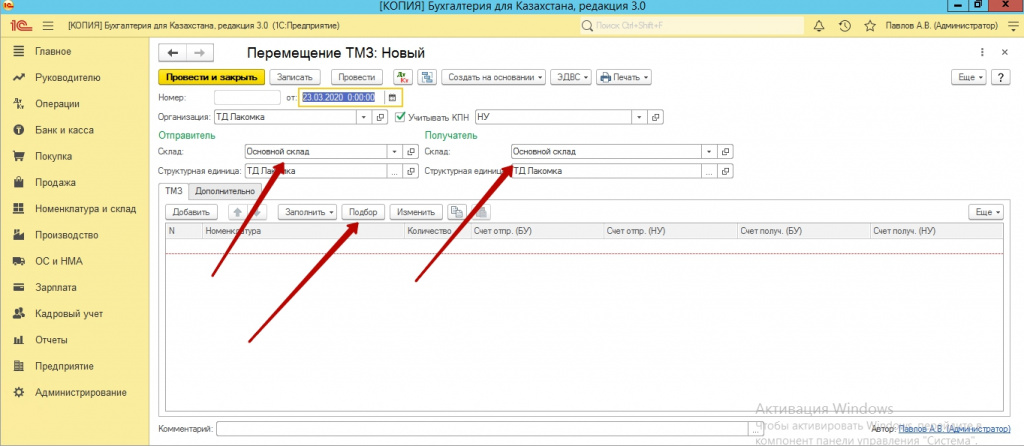Open Заполнить dropdown
Image resolution: width=1024 pixels, height=446 pixels.
[x=308, y=212]
